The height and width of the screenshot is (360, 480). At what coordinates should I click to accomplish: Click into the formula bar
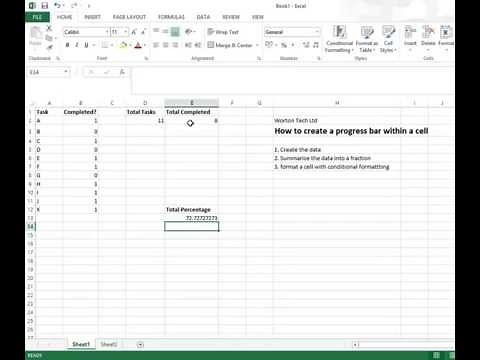(x=292, y=80)
